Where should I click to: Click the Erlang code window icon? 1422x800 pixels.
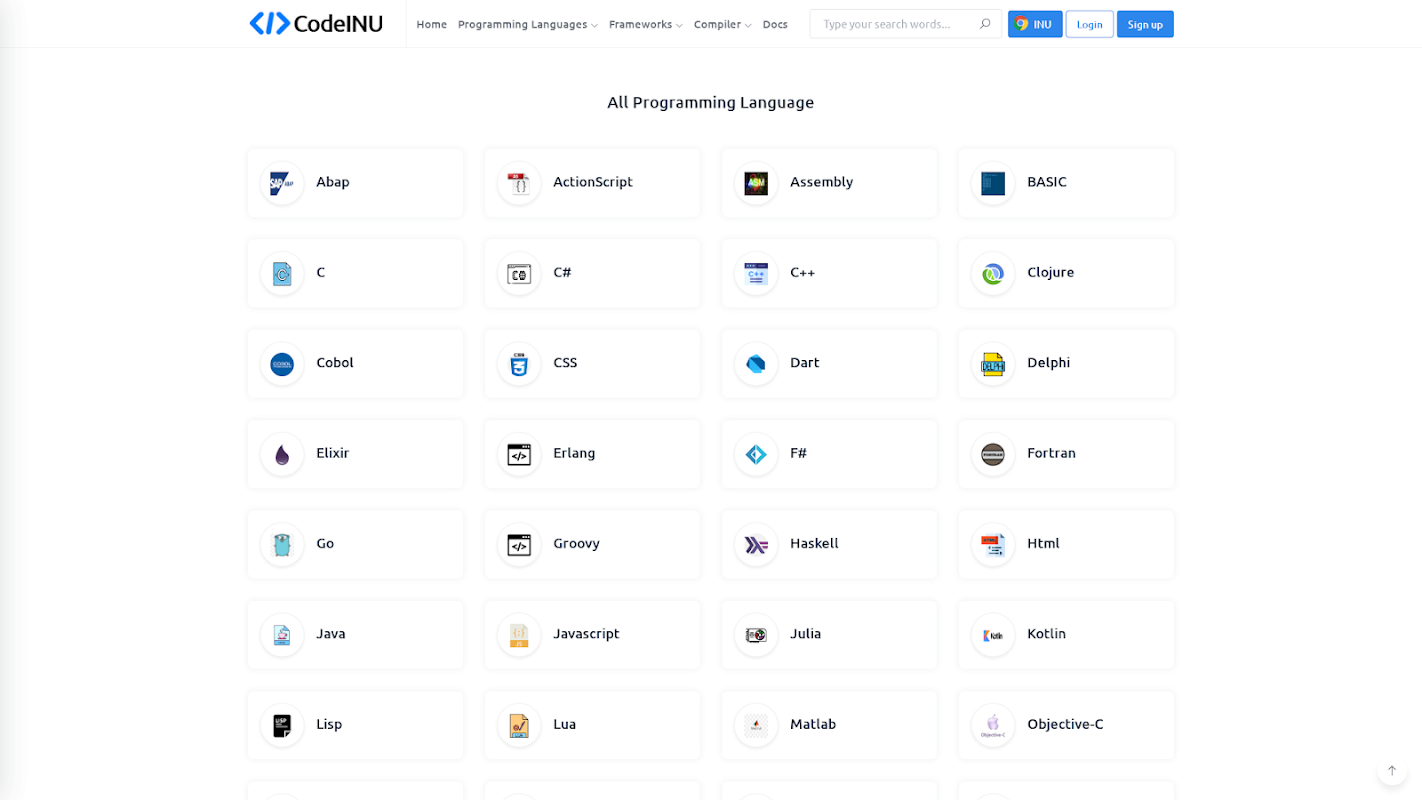tap(519, 455)
